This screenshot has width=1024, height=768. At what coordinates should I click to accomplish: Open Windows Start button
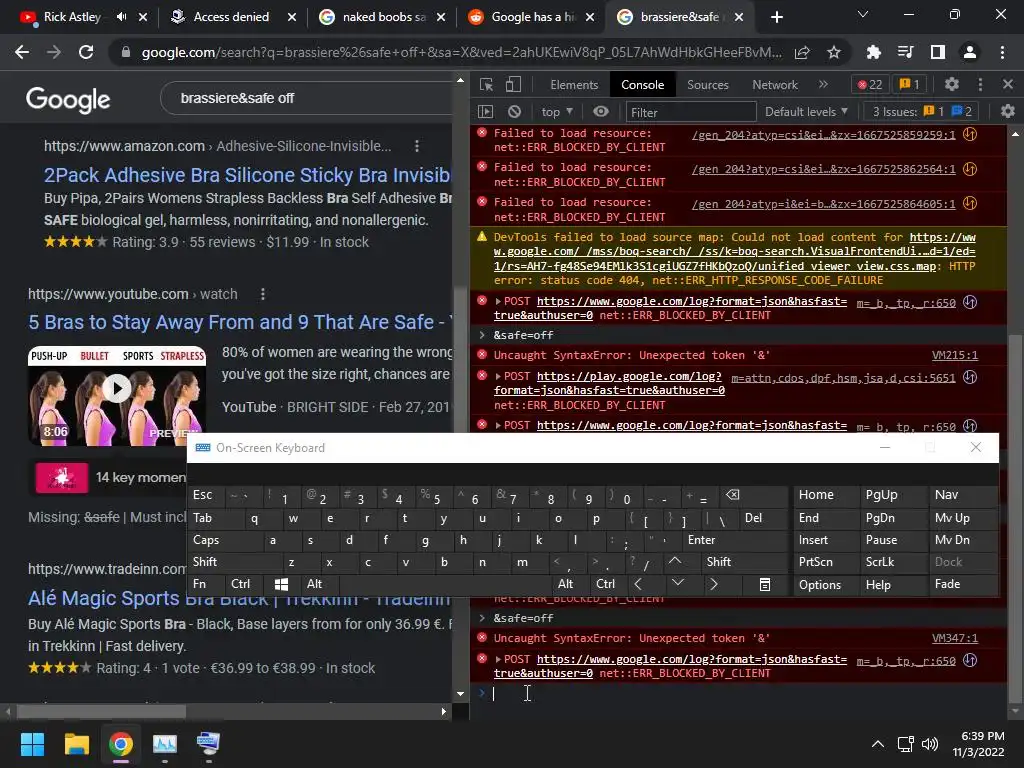tap(32, 744)
